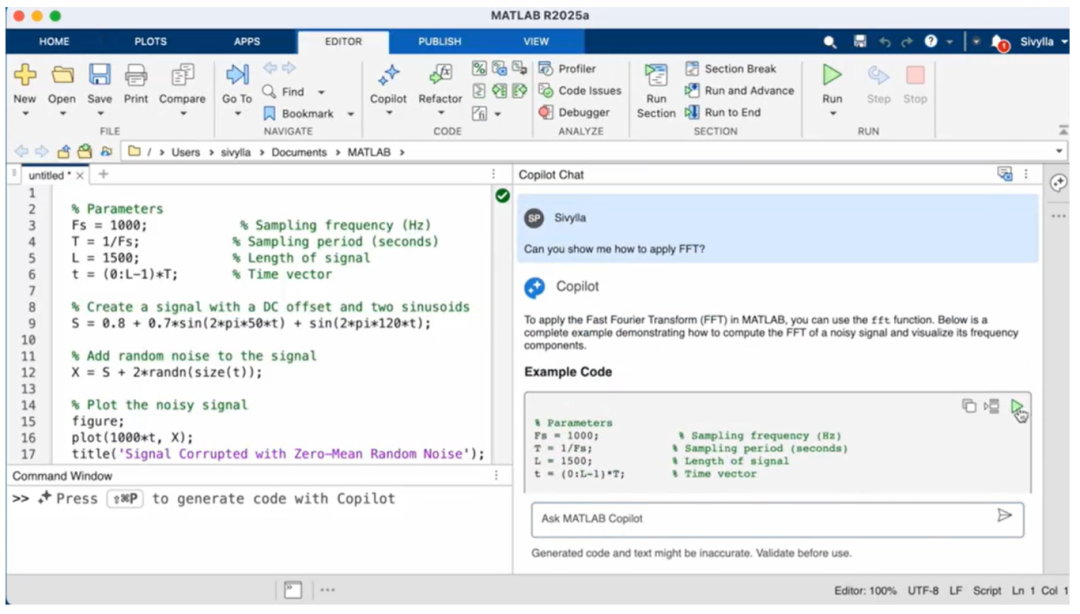The image size is (1080, 614).
Task: Click the redo arrow in the quick access bar
Action: (x=907, y=42)
